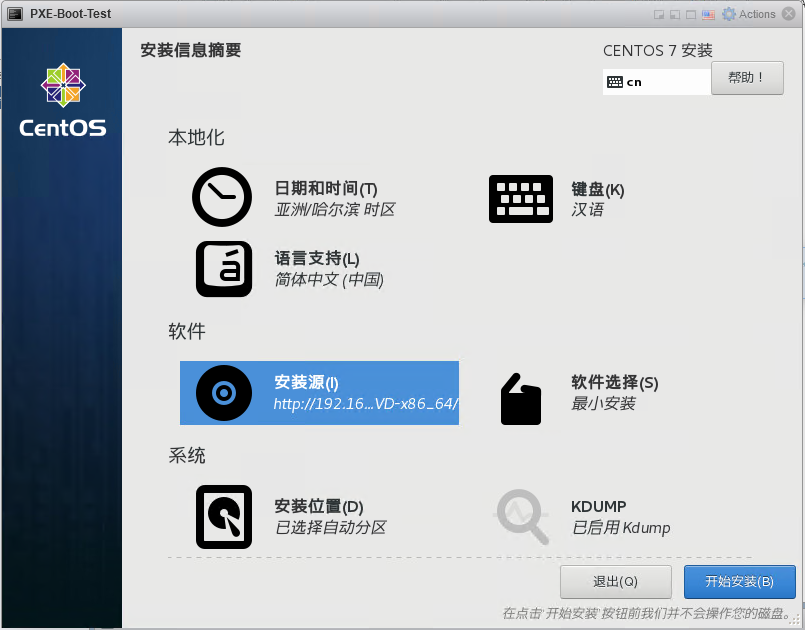805x630 pixels.
Task: Open the Actions gear menu
Action: pos(749,14)
